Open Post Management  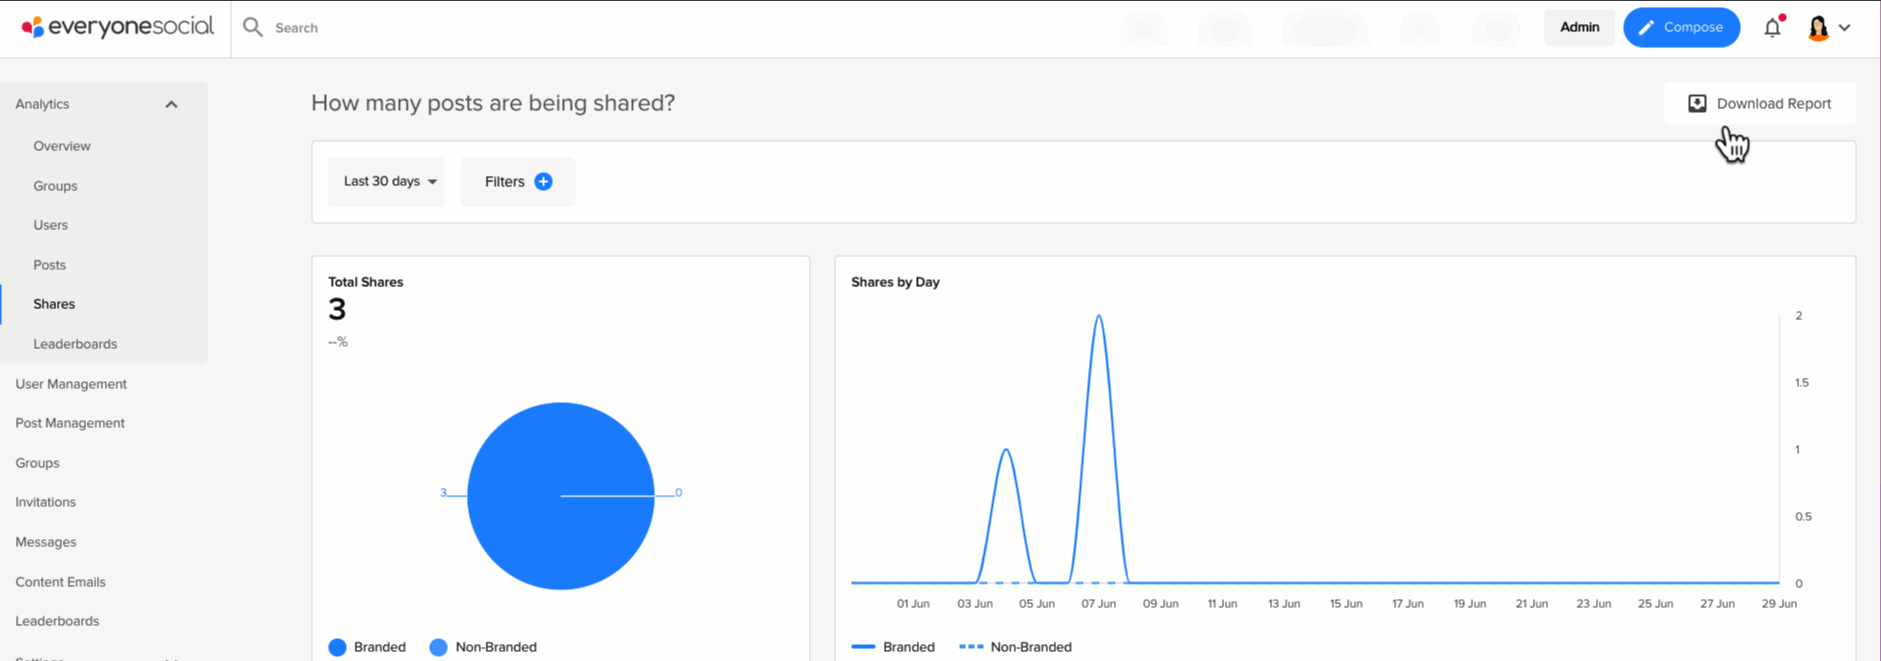[70, 423]
